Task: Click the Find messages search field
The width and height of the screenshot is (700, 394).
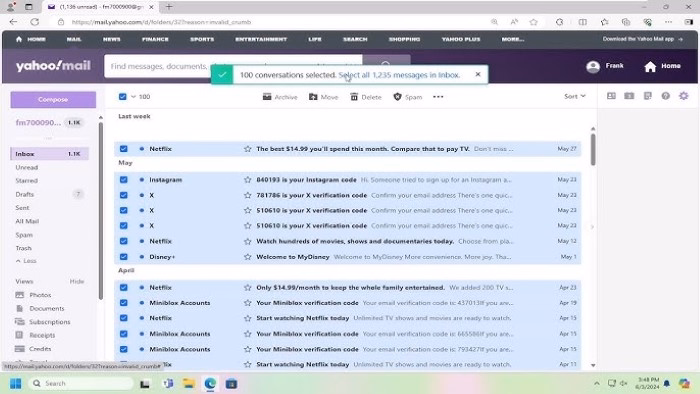Action: coord(233,66)
